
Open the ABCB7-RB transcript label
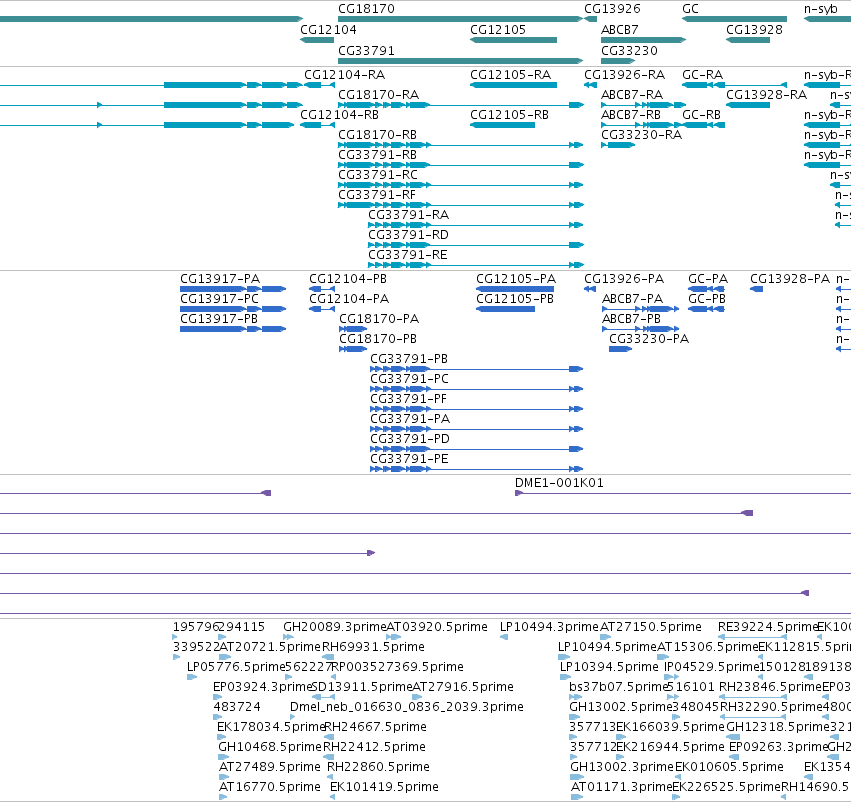tap(631, 115)
